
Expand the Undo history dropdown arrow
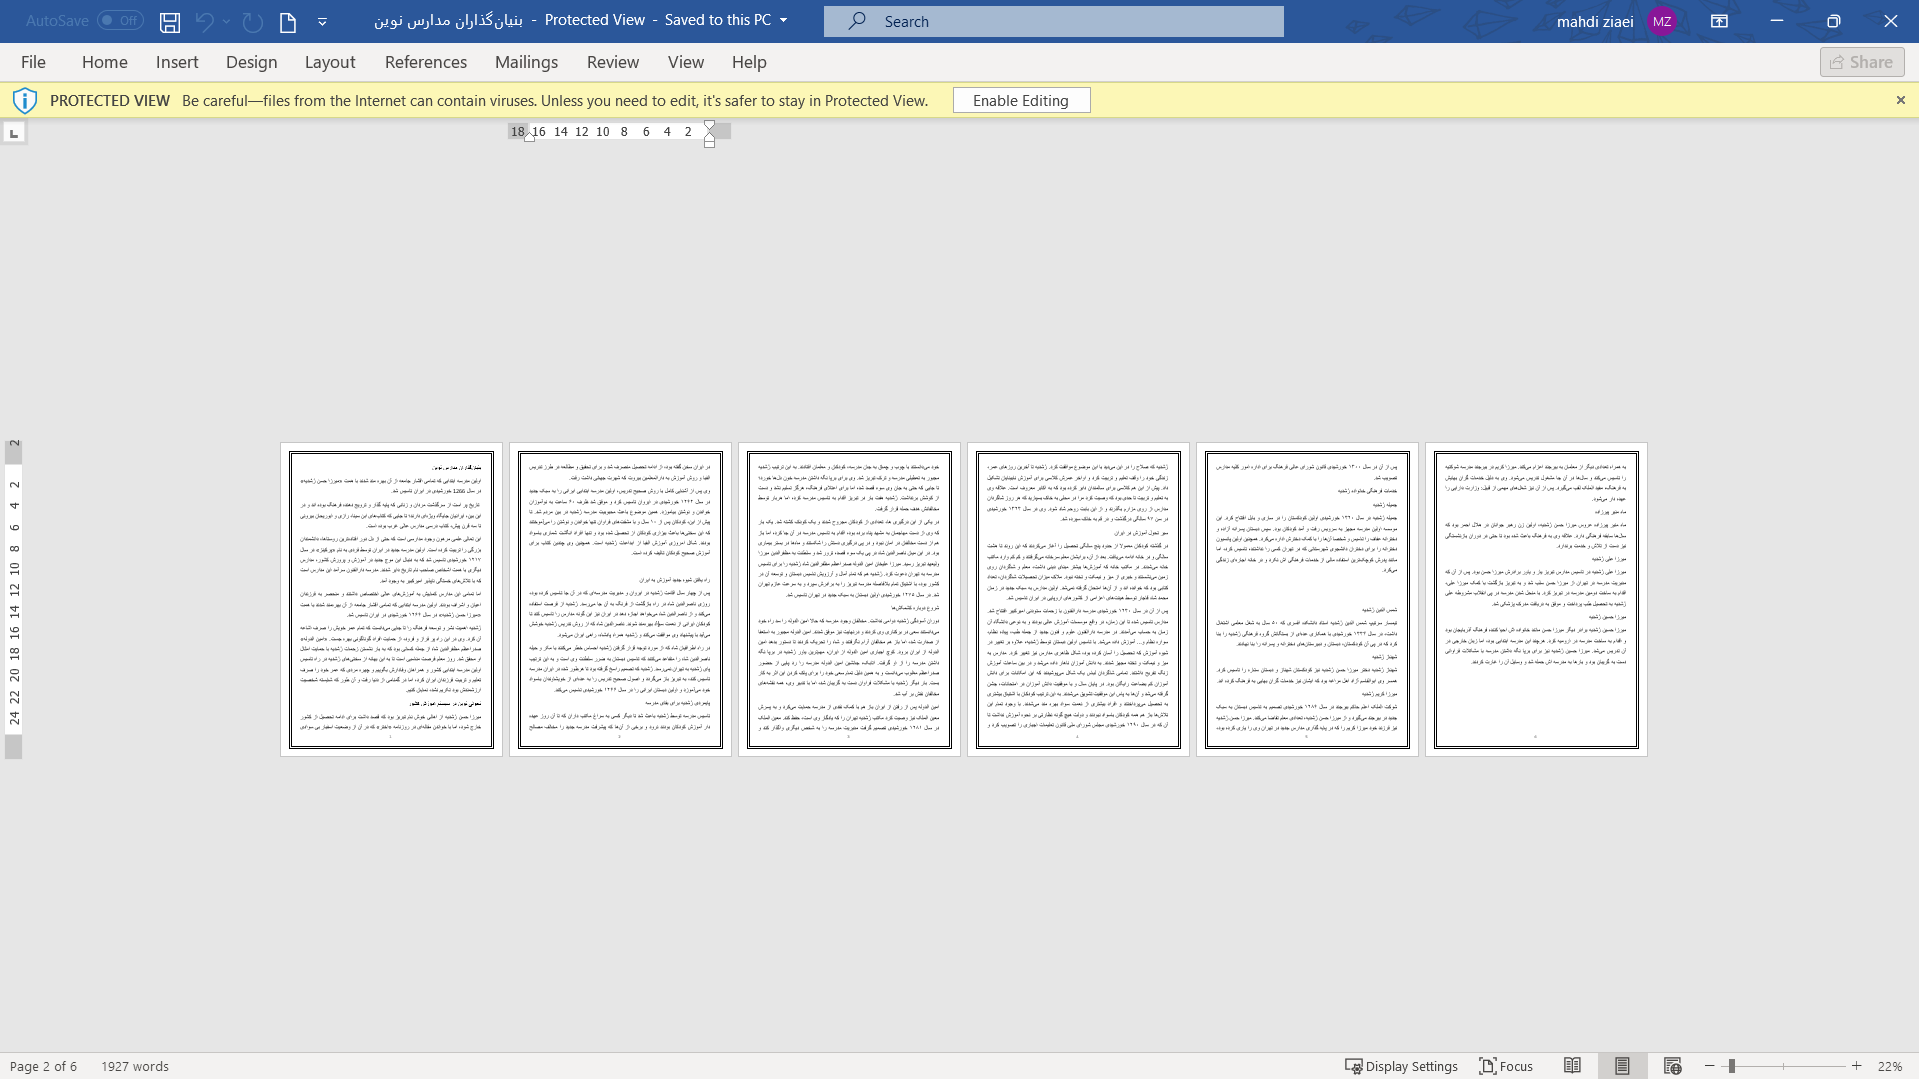click(227, 21)
